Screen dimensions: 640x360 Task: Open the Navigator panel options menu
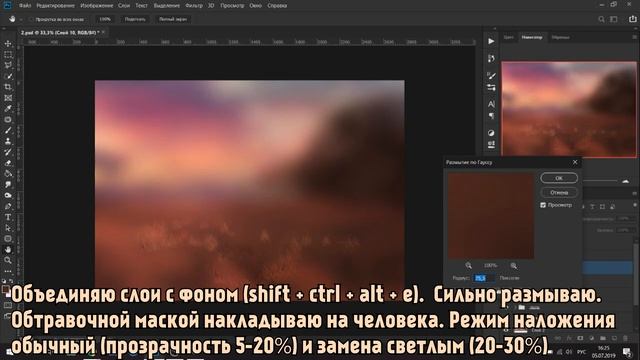pos(634,37)
